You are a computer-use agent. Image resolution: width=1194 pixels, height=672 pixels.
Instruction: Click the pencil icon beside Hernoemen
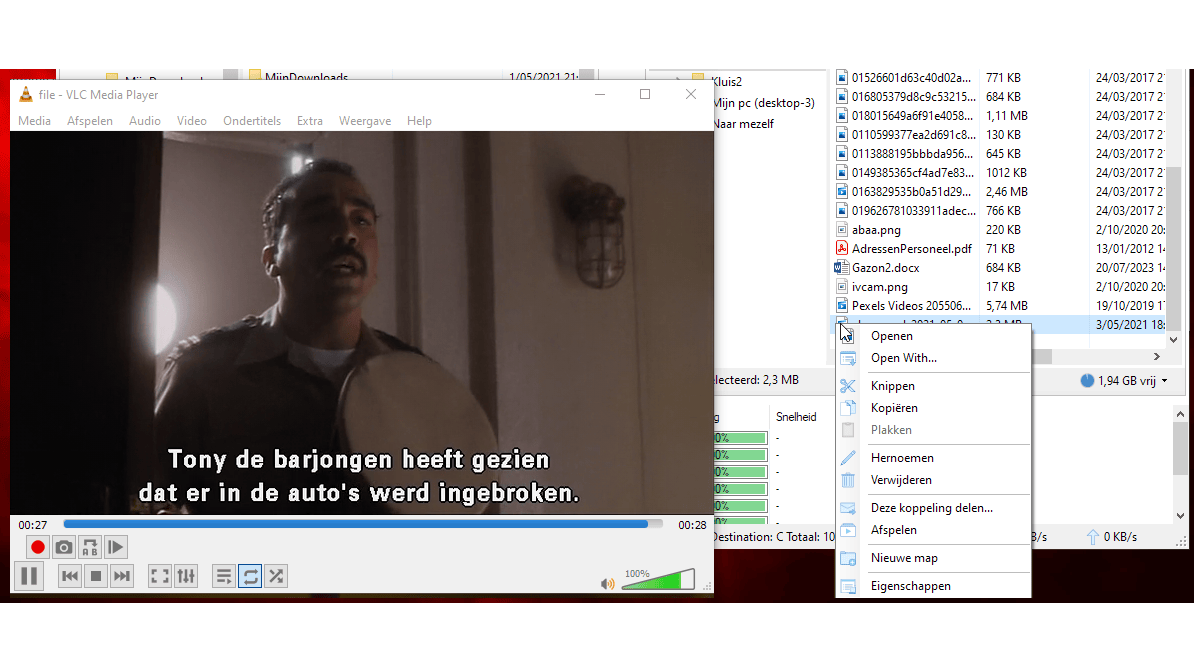(x=848, y=458)
